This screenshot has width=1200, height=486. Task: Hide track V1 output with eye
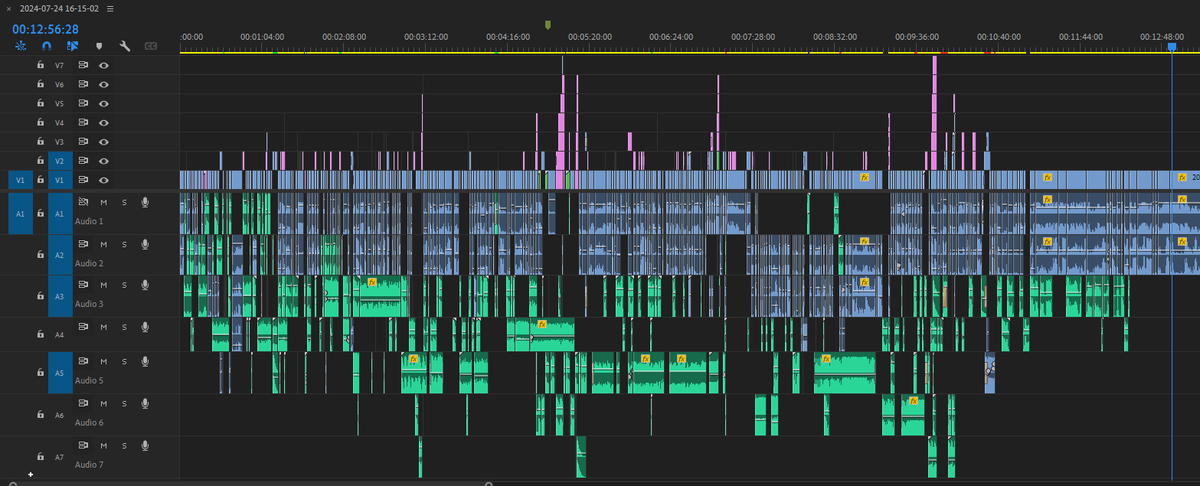point(103,180)
